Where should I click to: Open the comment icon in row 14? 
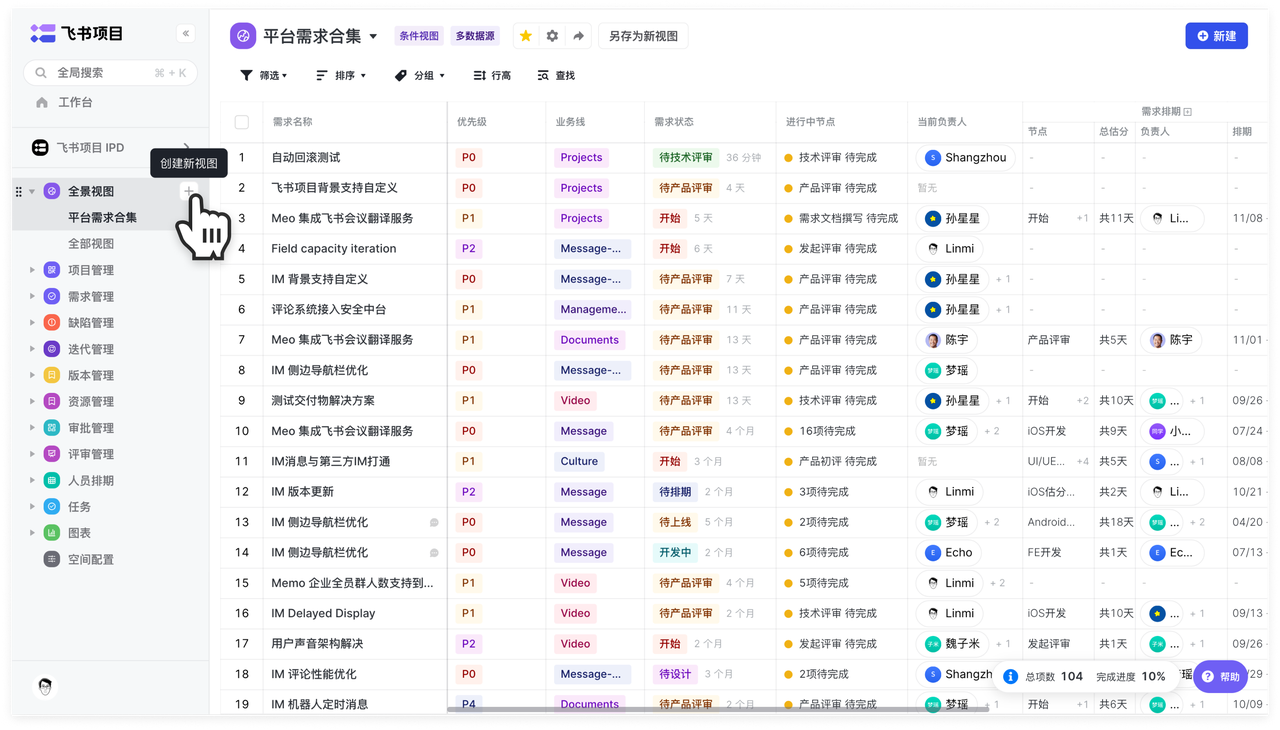(x=434, y=552)
